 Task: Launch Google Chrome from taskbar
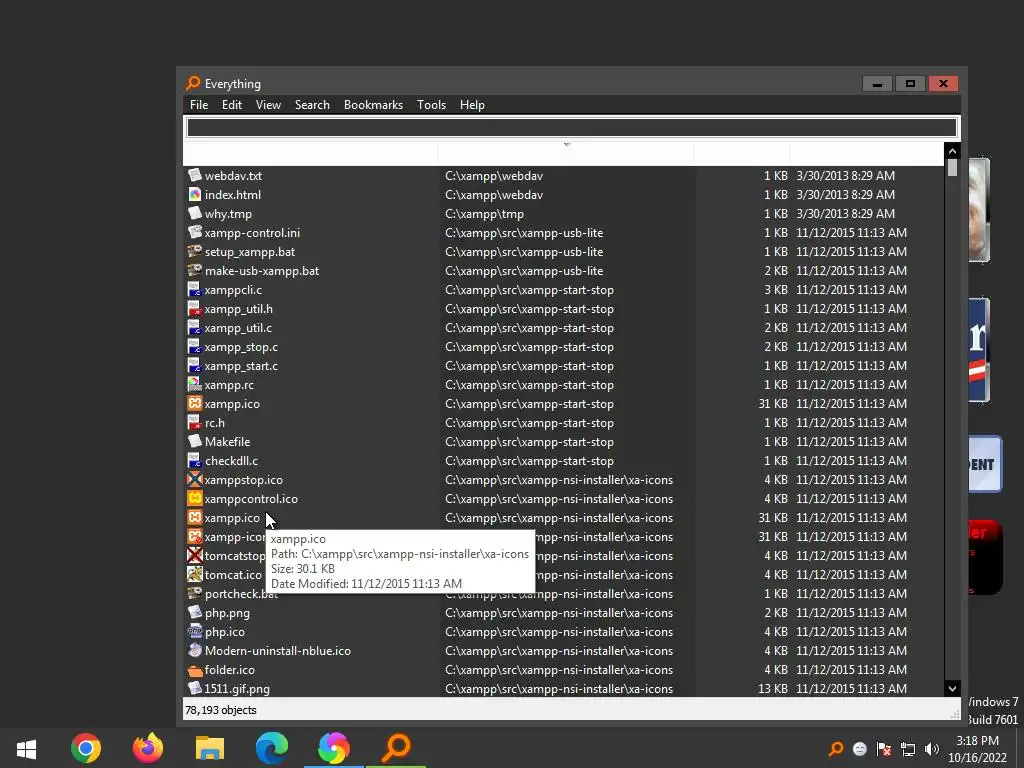click(86, 748)
